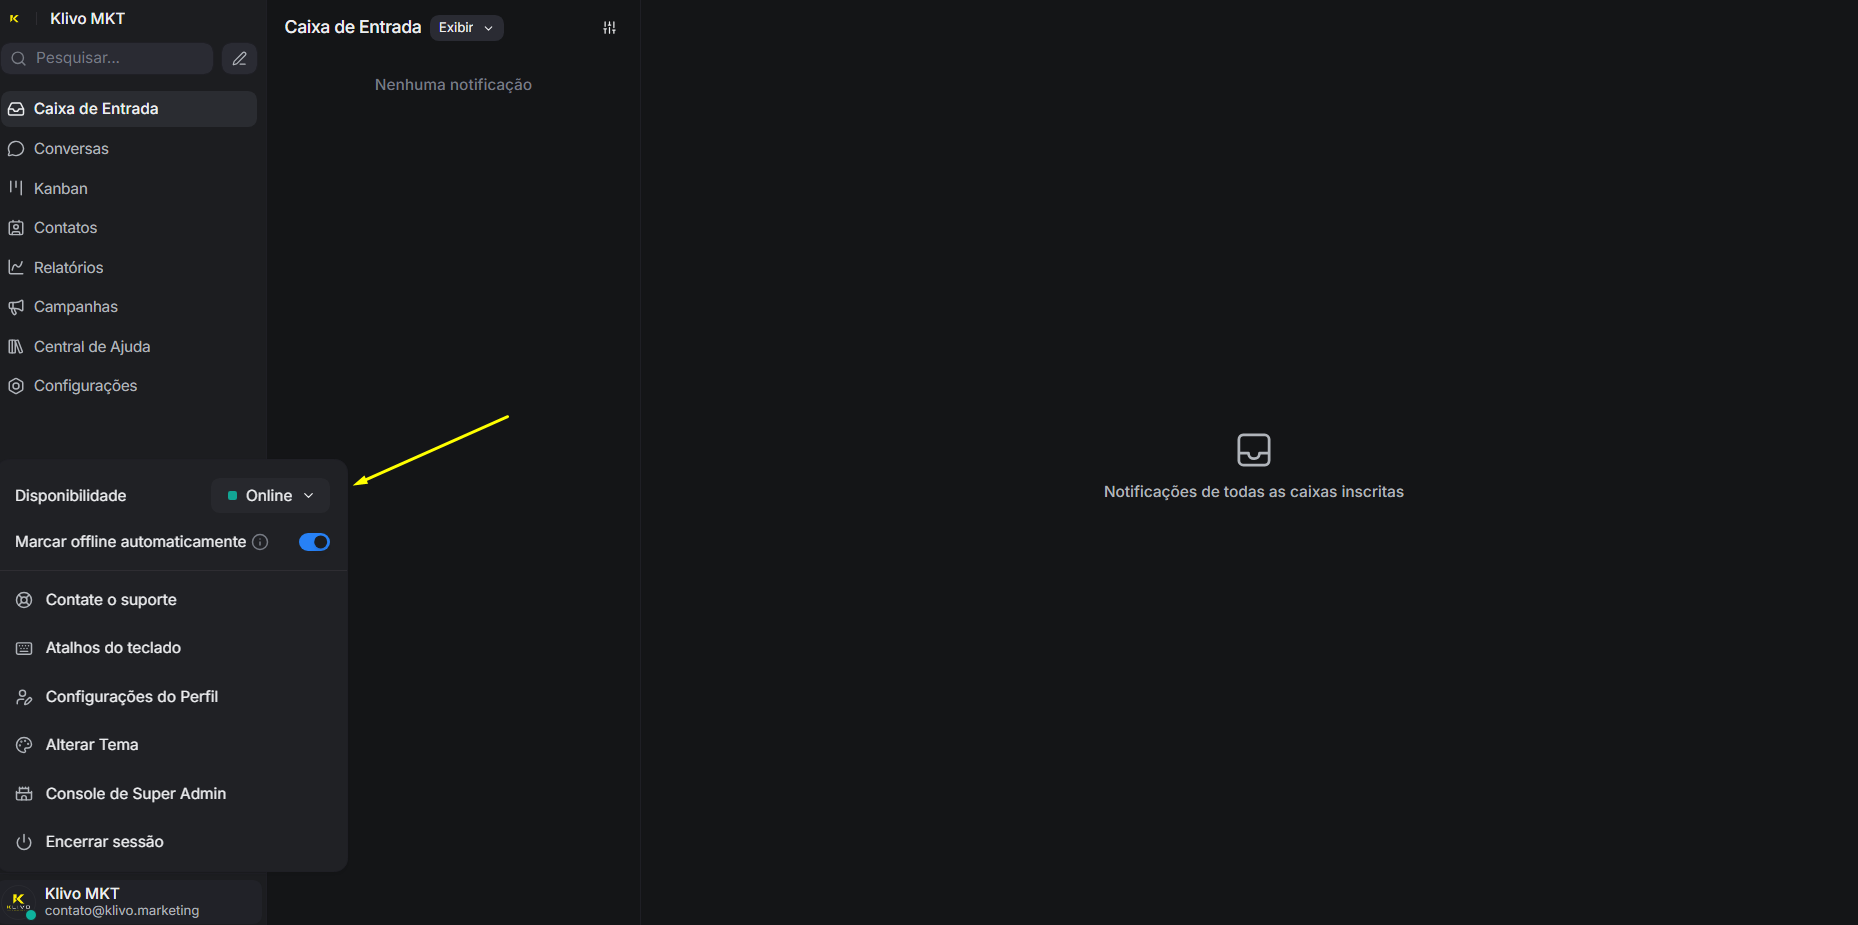Image resolution: width=1858 pixels, height=925 pixels.
Task: Click the Klivo MKT workspace name at top
Action: pos(87,19)
